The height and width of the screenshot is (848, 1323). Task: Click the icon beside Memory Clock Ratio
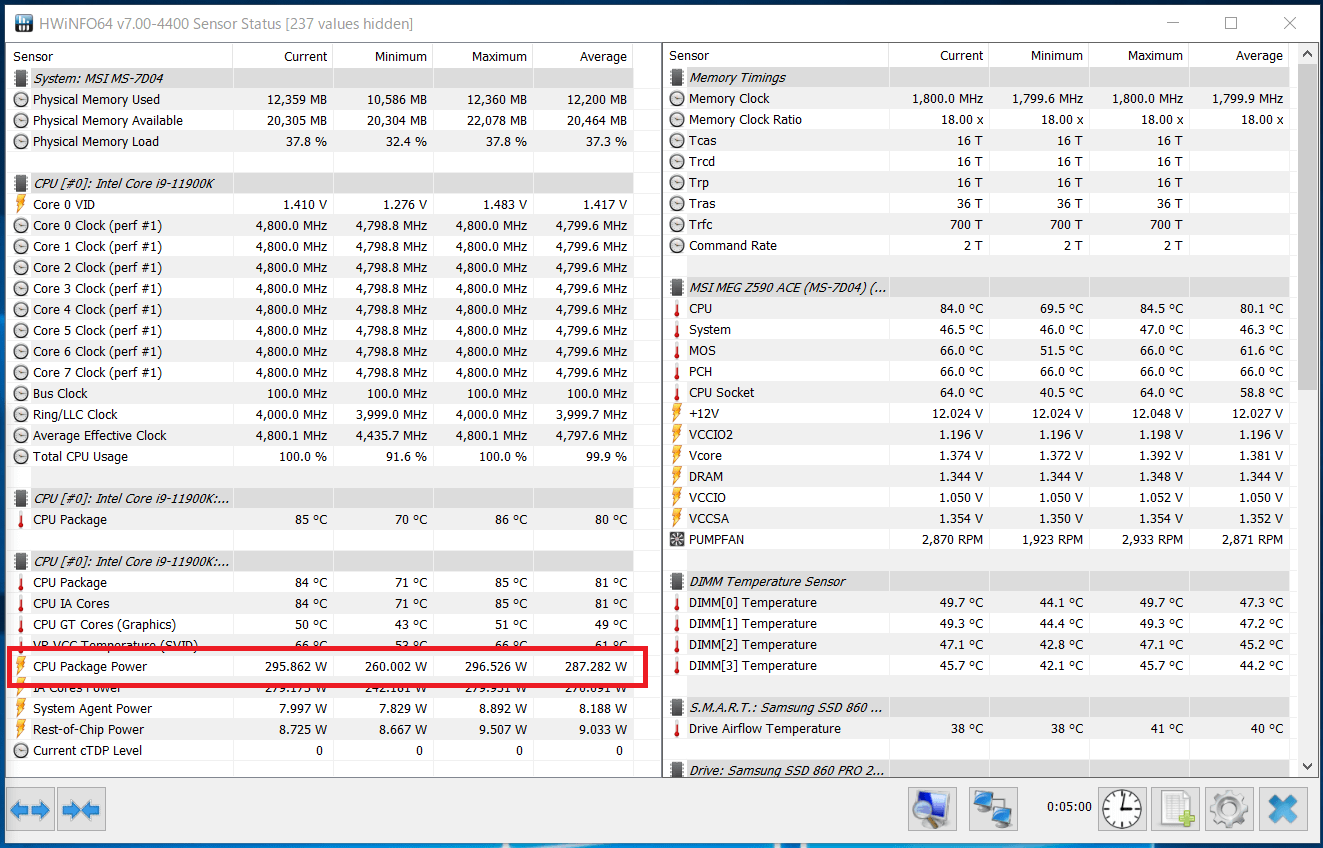pyautogui.click(x=677, y=120)
